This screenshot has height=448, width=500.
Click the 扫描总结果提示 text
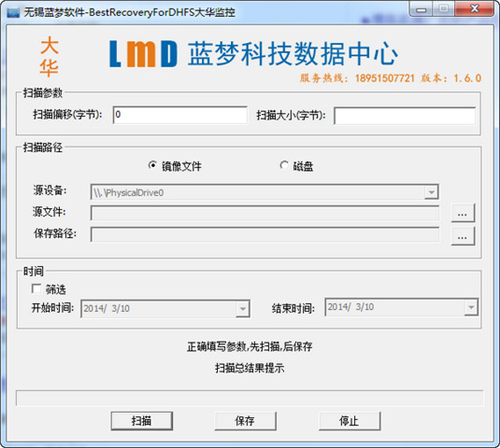click(x=250, y=368)
